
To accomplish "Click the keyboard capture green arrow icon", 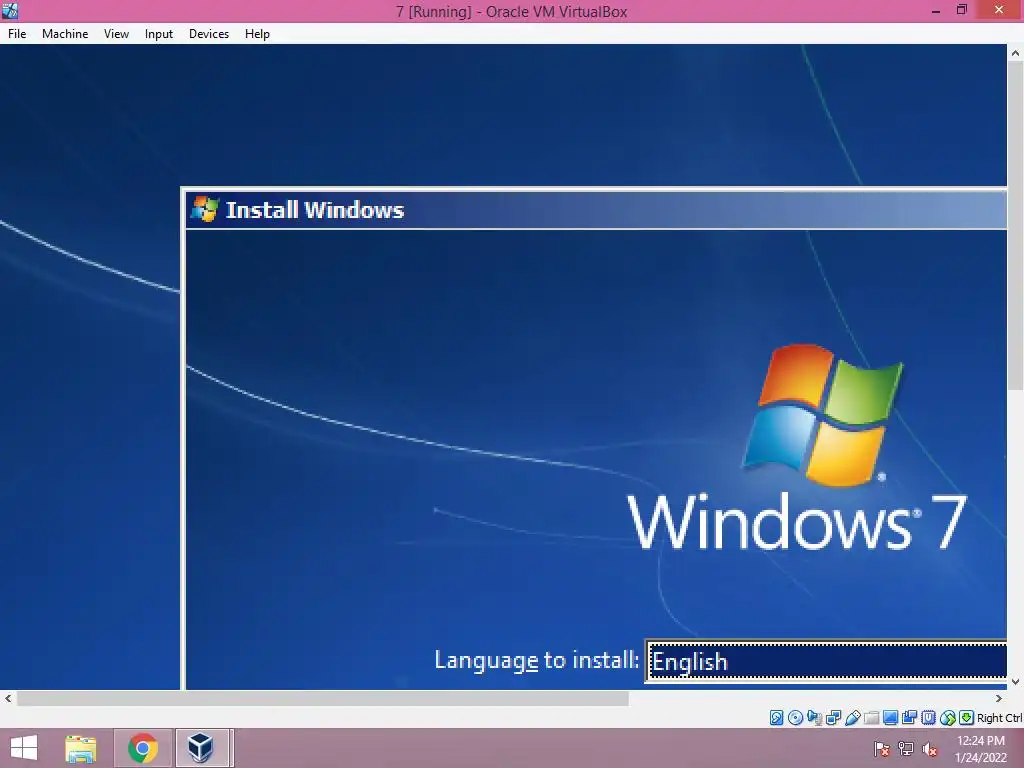I will [x=966, y=718].
